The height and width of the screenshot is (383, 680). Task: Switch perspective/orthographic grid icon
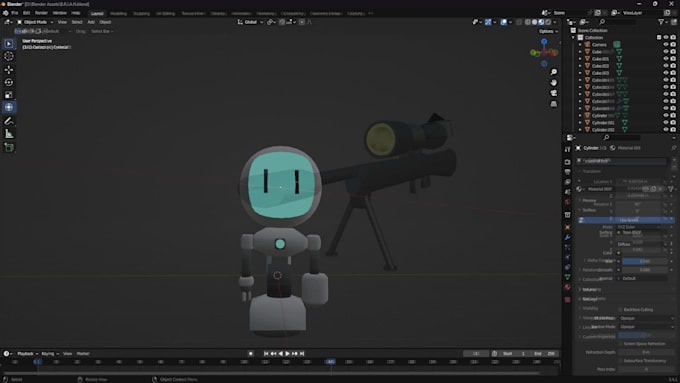point(554,104)
